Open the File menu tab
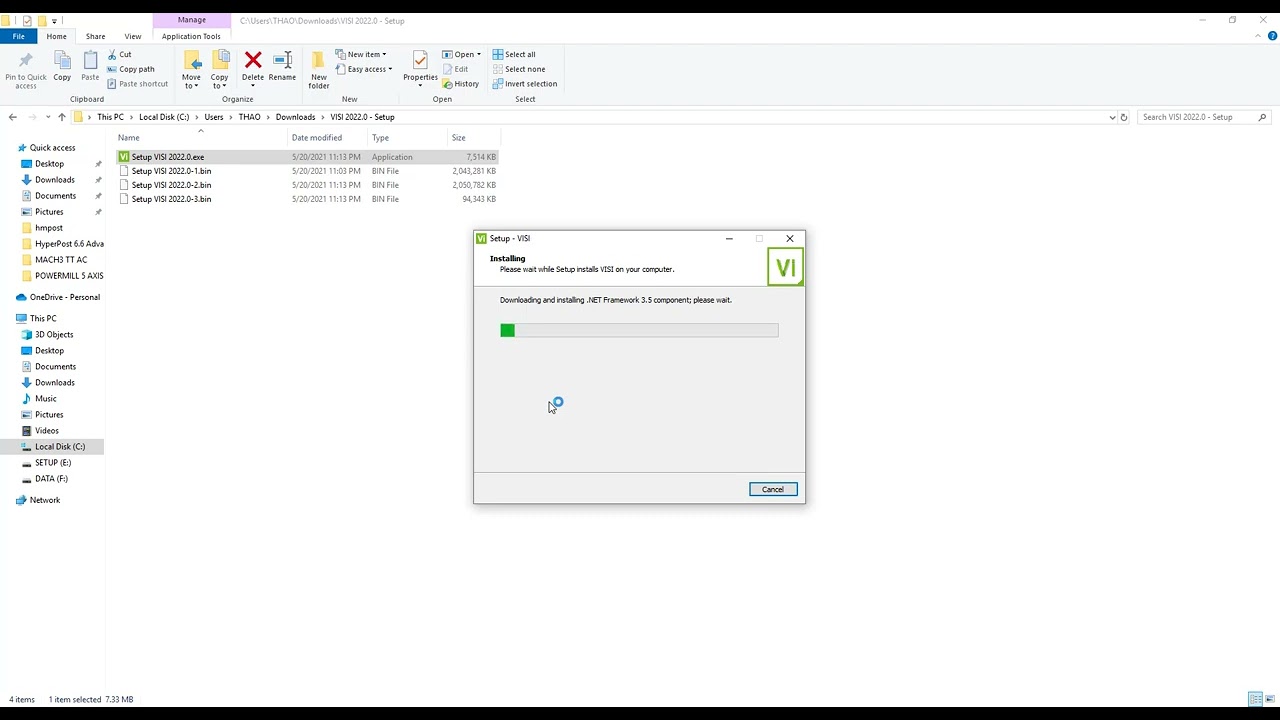The image size is (1280, 720). [18, 36]
